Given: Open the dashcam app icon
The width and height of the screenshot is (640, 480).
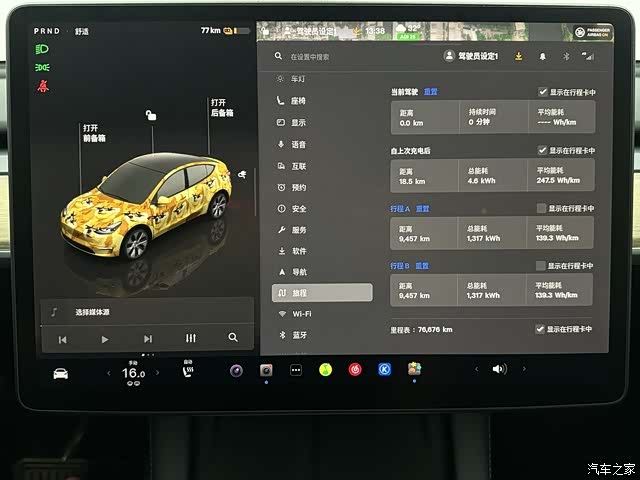Looking at the screenshot, I should [x=266, y=370].
